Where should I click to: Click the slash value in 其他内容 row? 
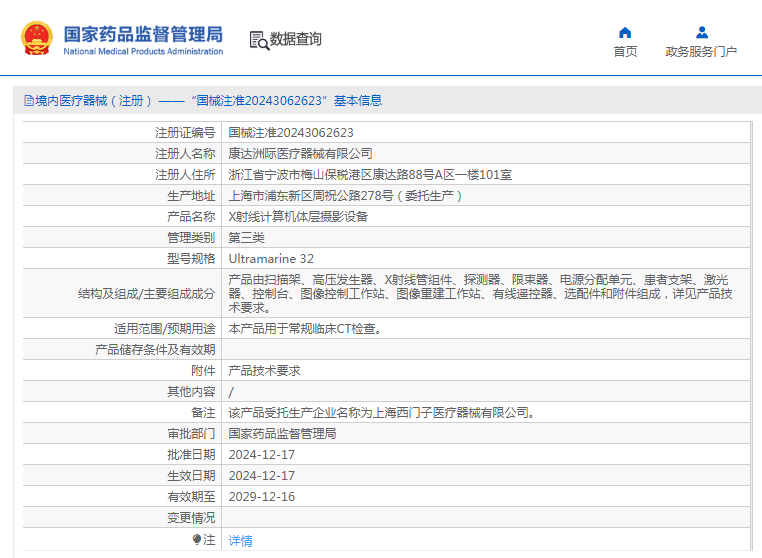coord(231,392)
